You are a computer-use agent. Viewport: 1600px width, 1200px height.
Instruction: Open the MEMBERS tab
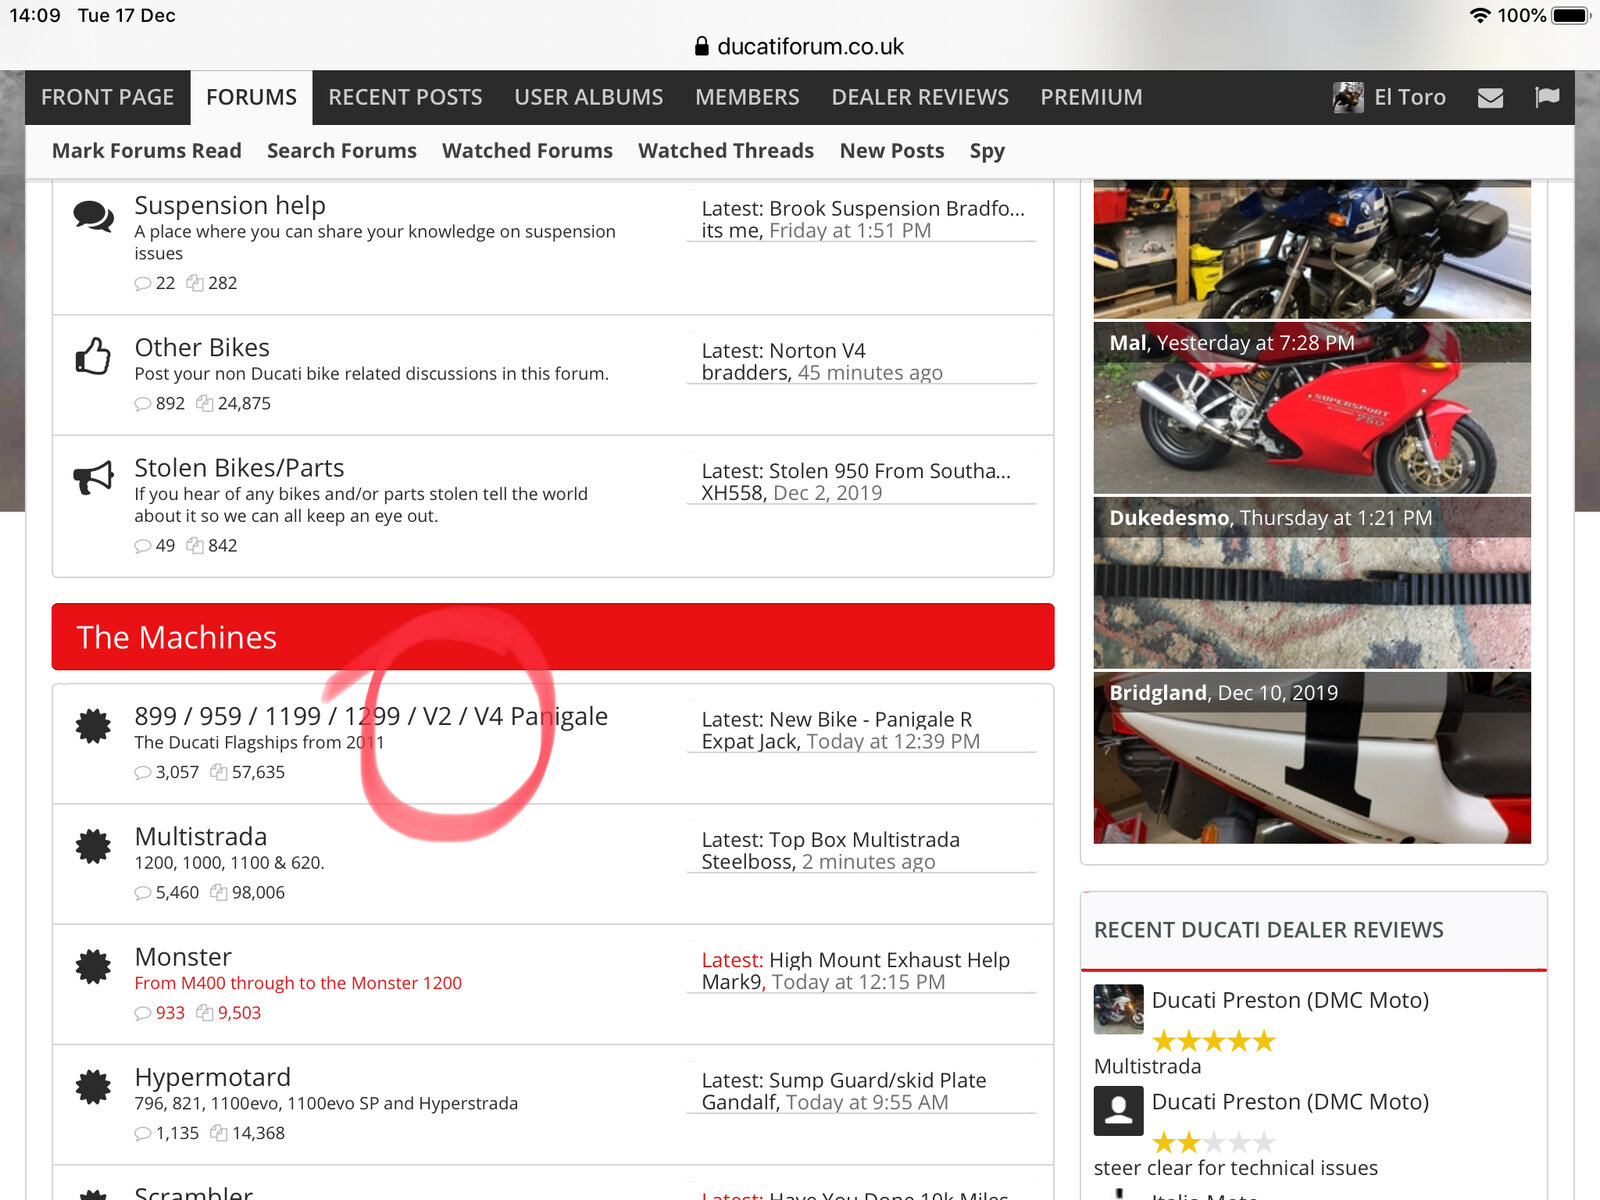tap(748, 97)
